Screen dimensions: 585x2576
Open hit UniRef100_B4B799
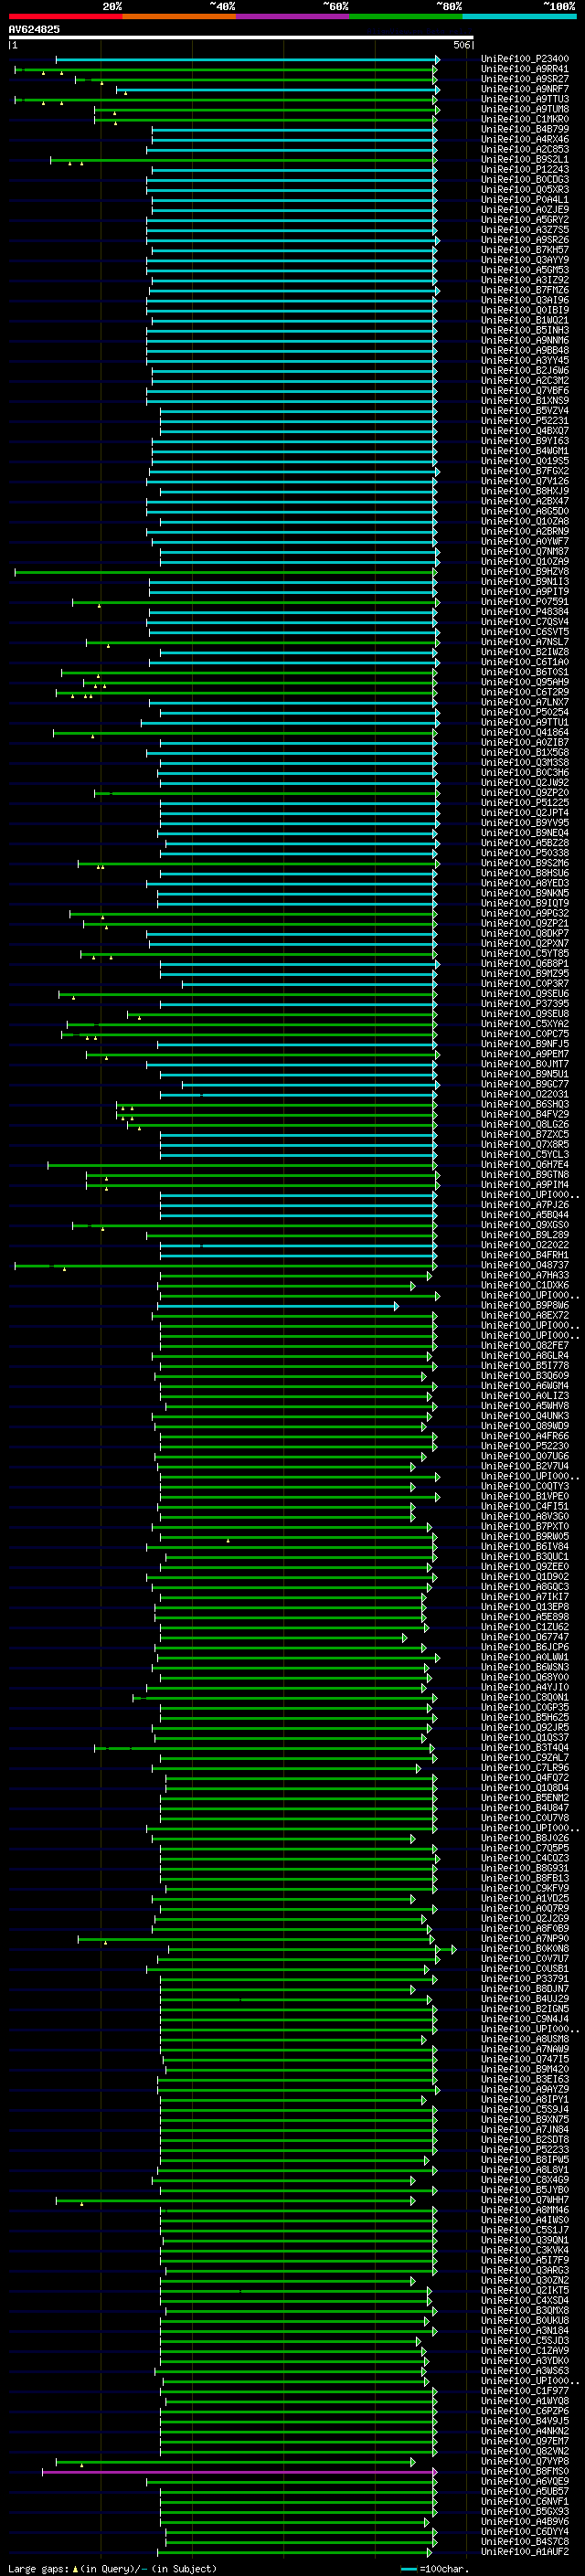point(525,129)
